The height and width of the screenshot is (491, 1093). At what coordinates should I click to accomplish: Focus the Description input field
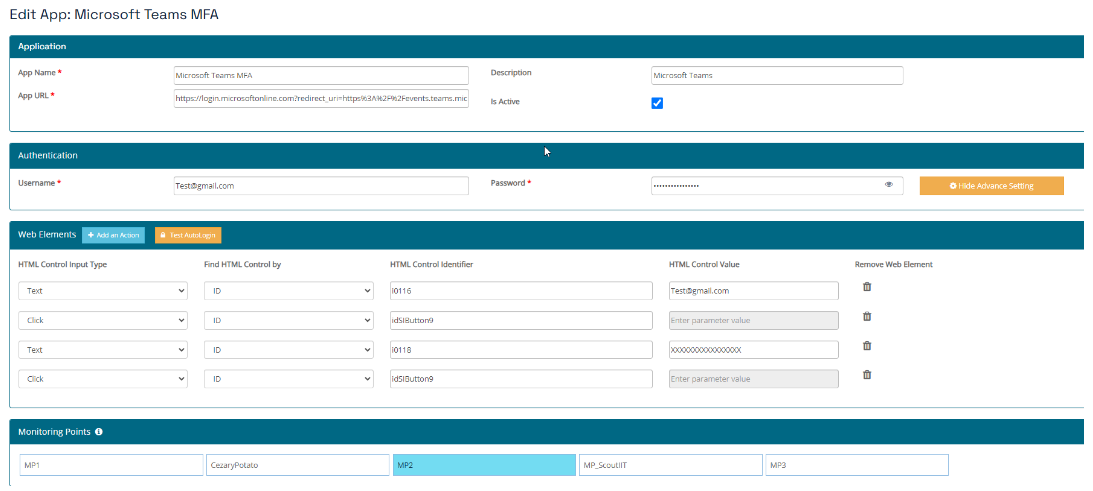pyautogui.click(x=777, y=75)
